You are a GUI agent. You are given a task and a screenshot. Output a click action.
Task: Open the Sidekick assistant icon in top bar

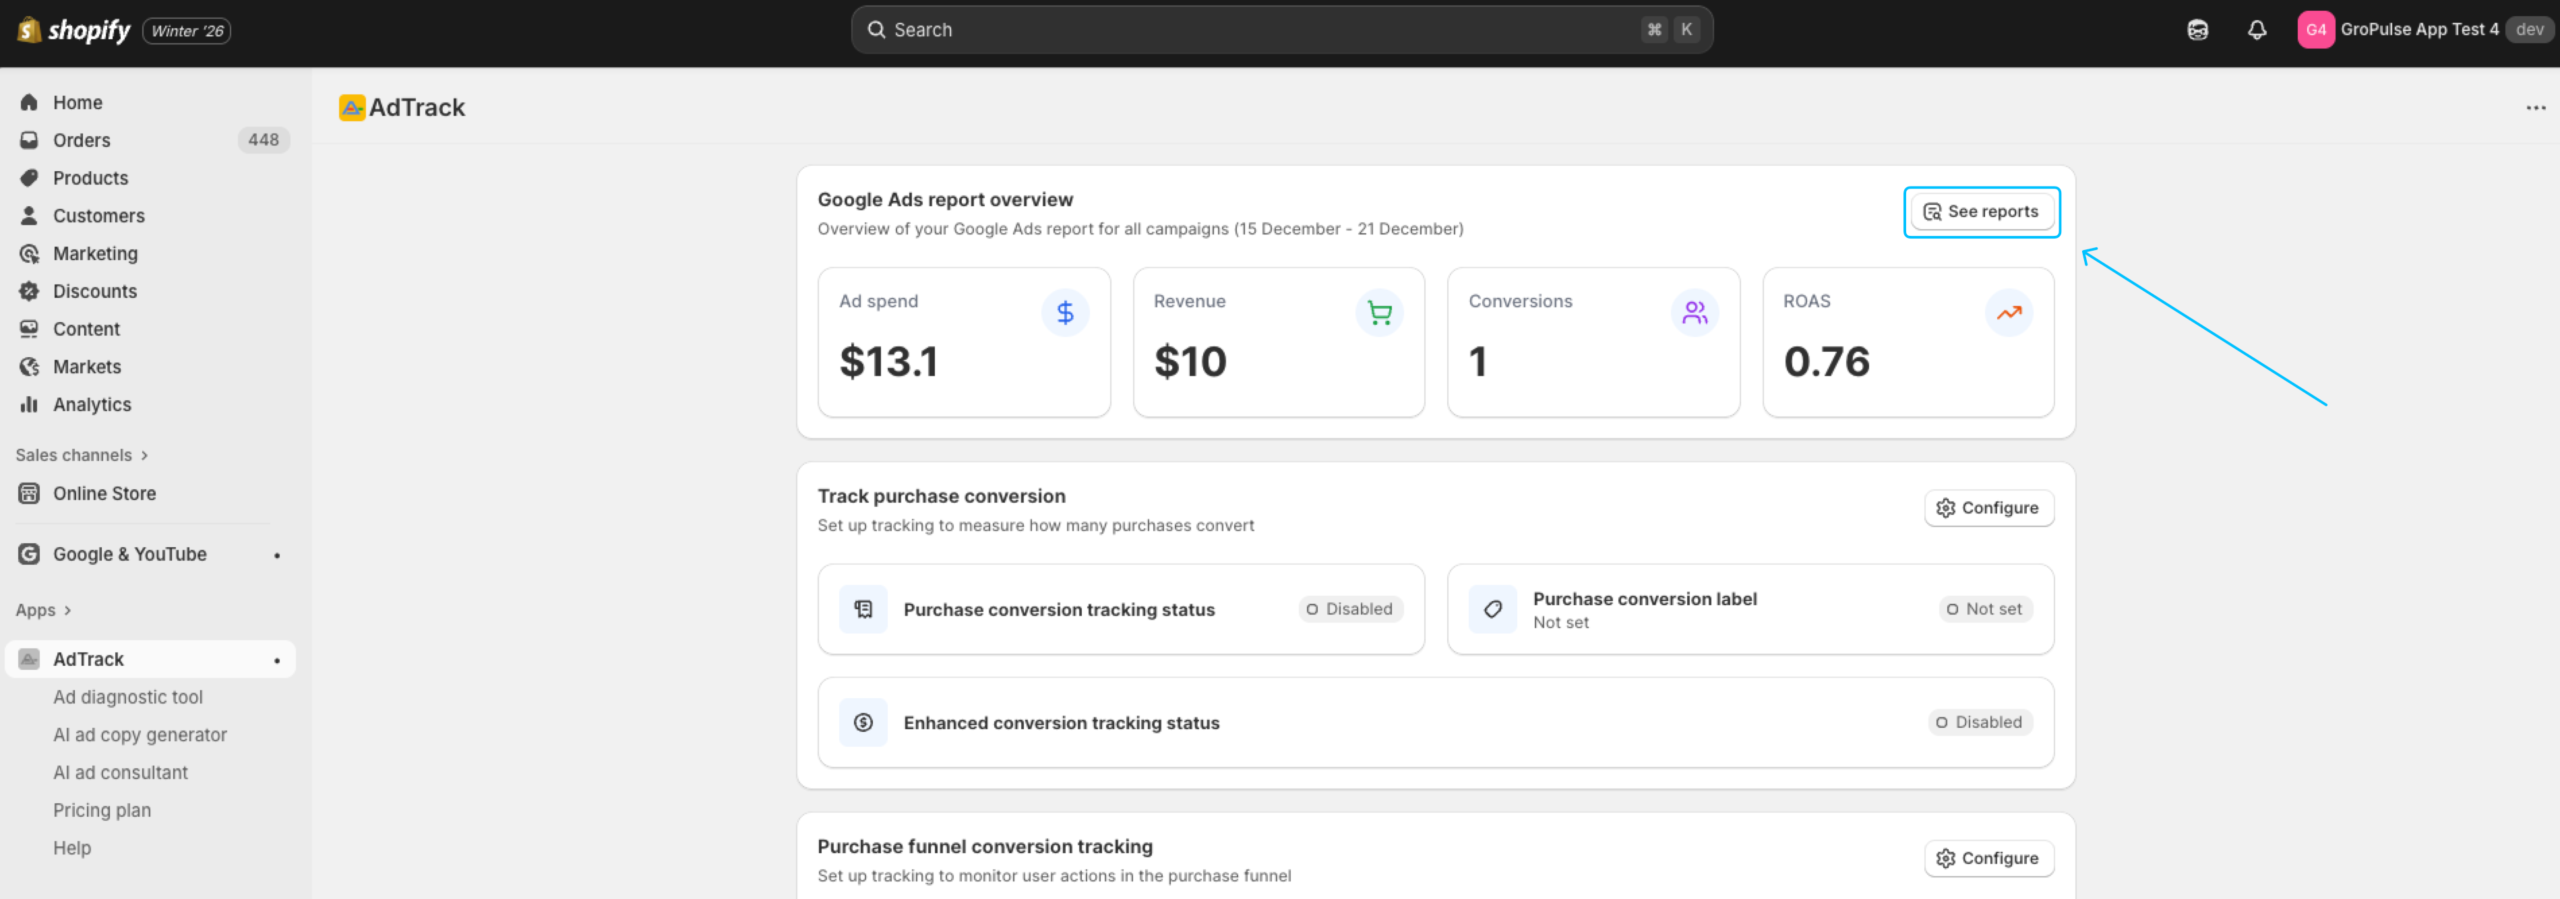2197,30
